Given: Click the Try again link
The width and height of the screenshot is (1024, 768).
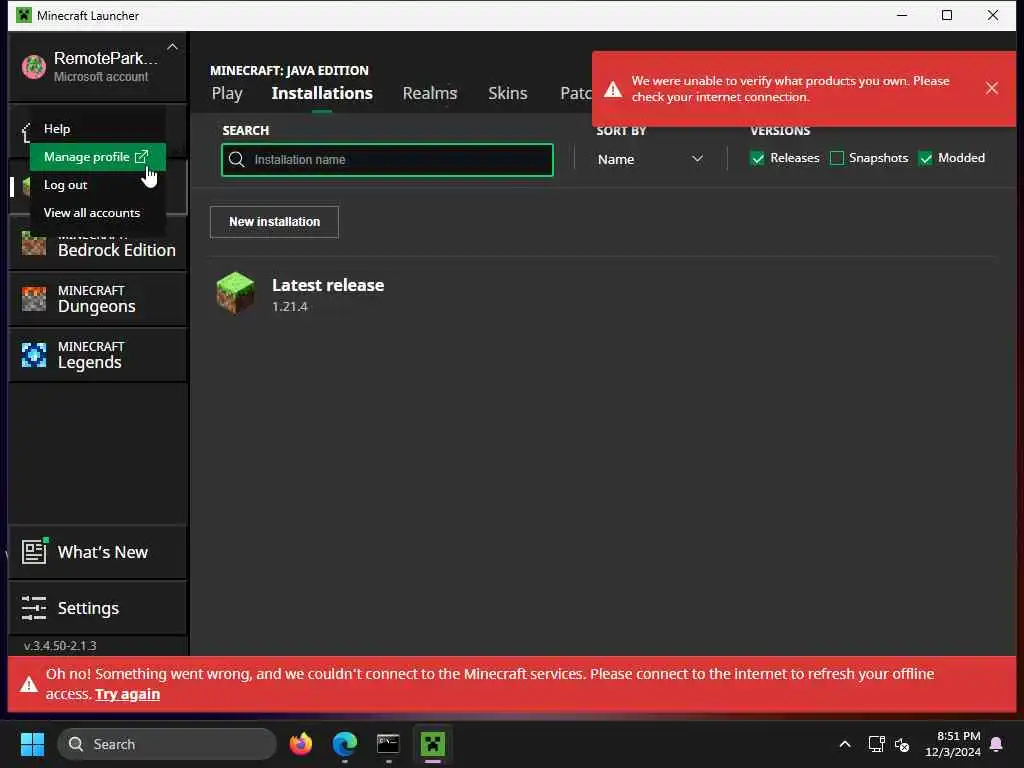Looking at the screenshot, I should pos(127,694).
